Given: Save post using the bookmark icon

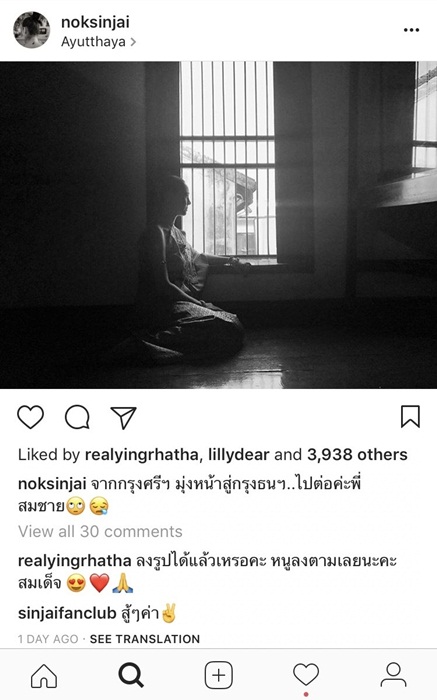Looking at the screenshot, I should (410, 417).
